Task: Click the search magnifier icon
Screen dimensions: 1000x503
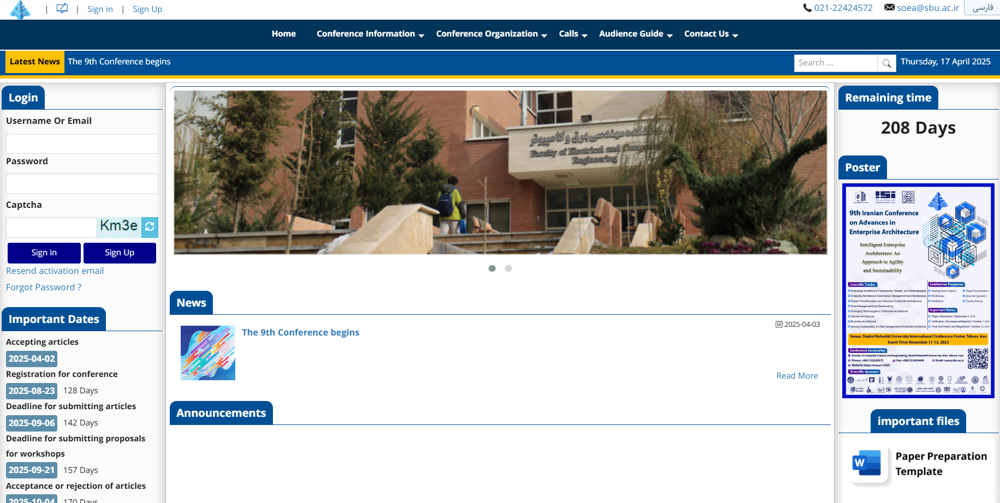Action: click(x=886, y=63)
